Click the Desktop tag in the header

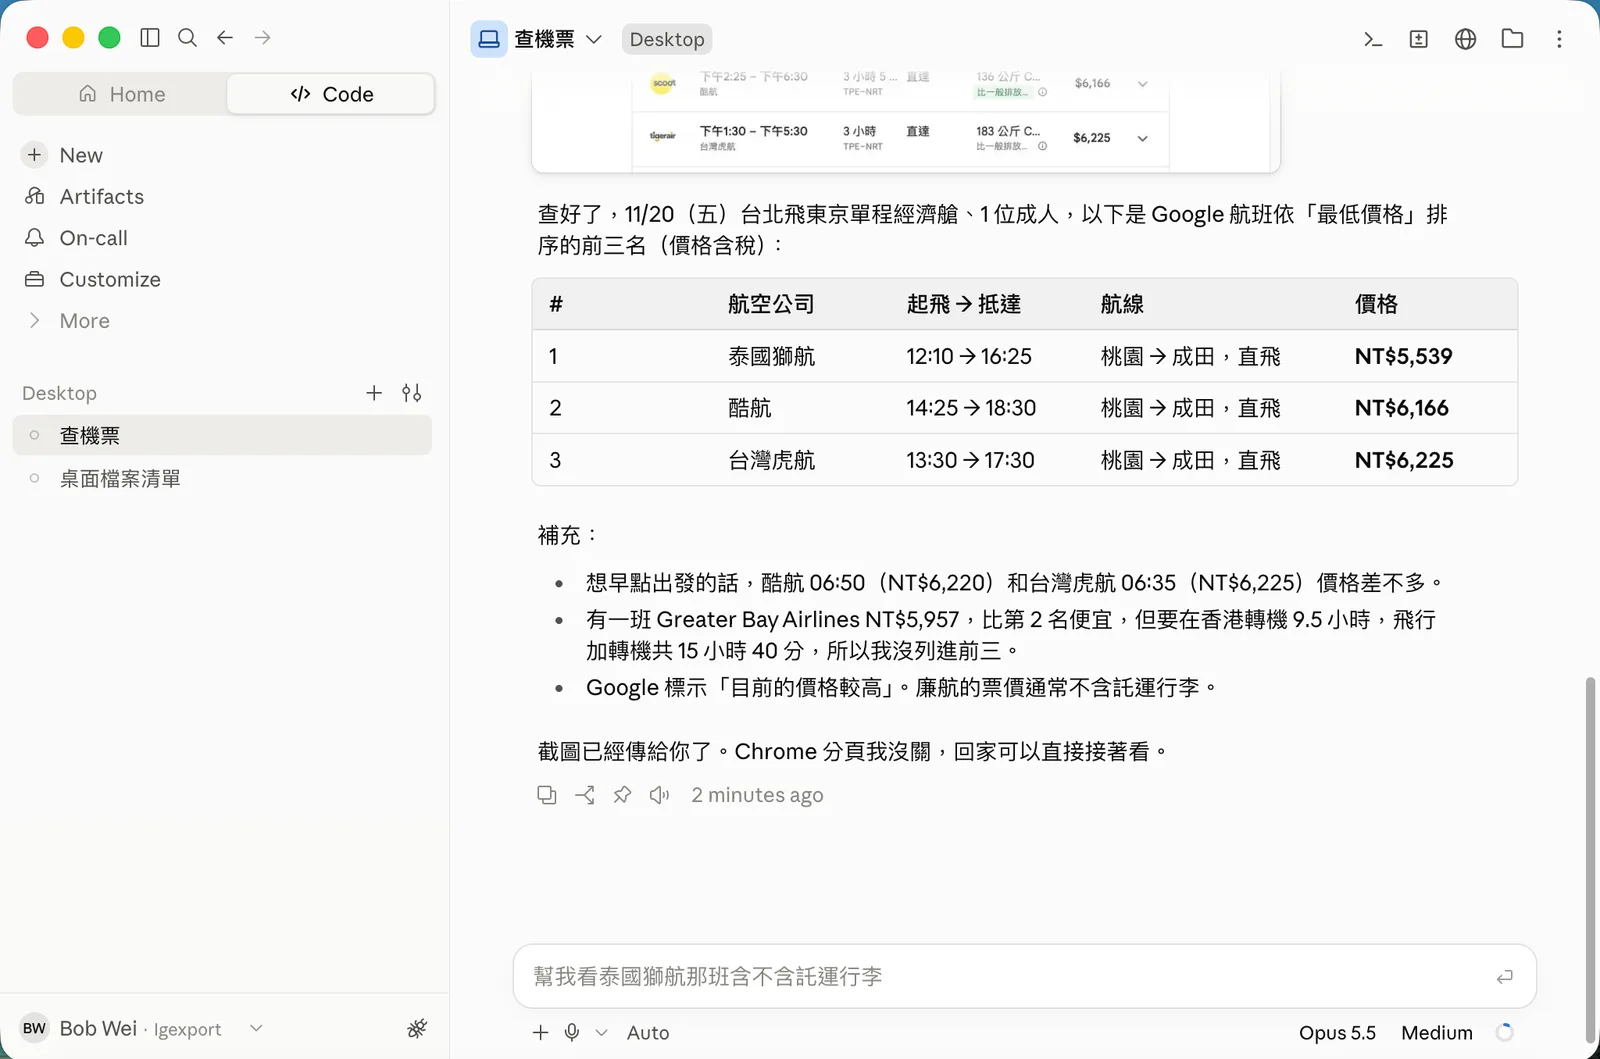click(667, 39)
